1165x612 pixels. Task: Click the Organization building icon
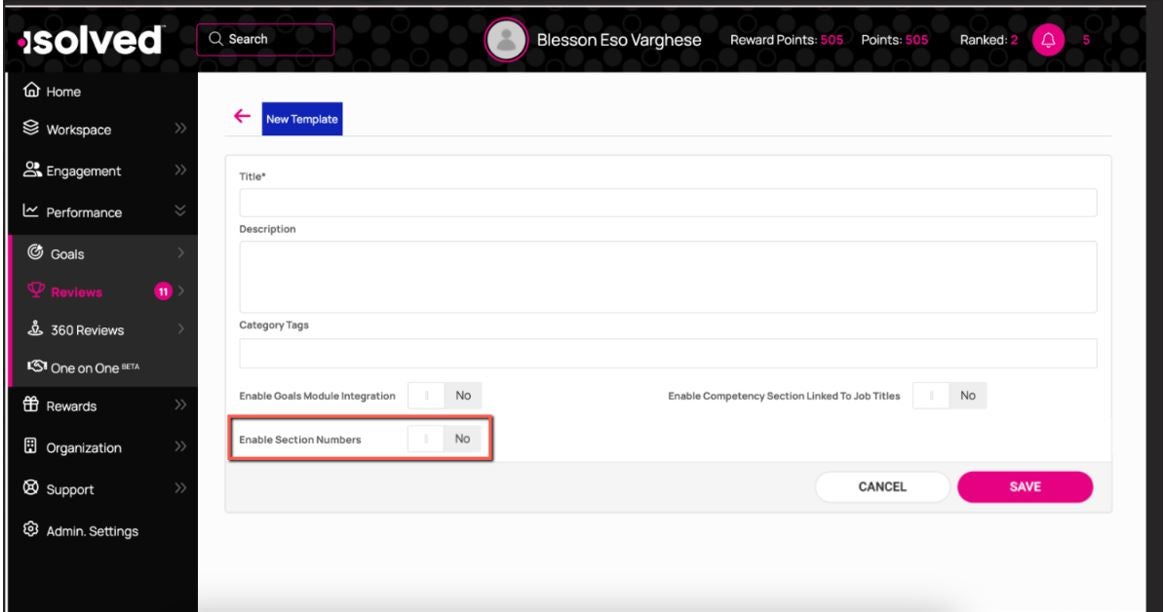point(30,446)
